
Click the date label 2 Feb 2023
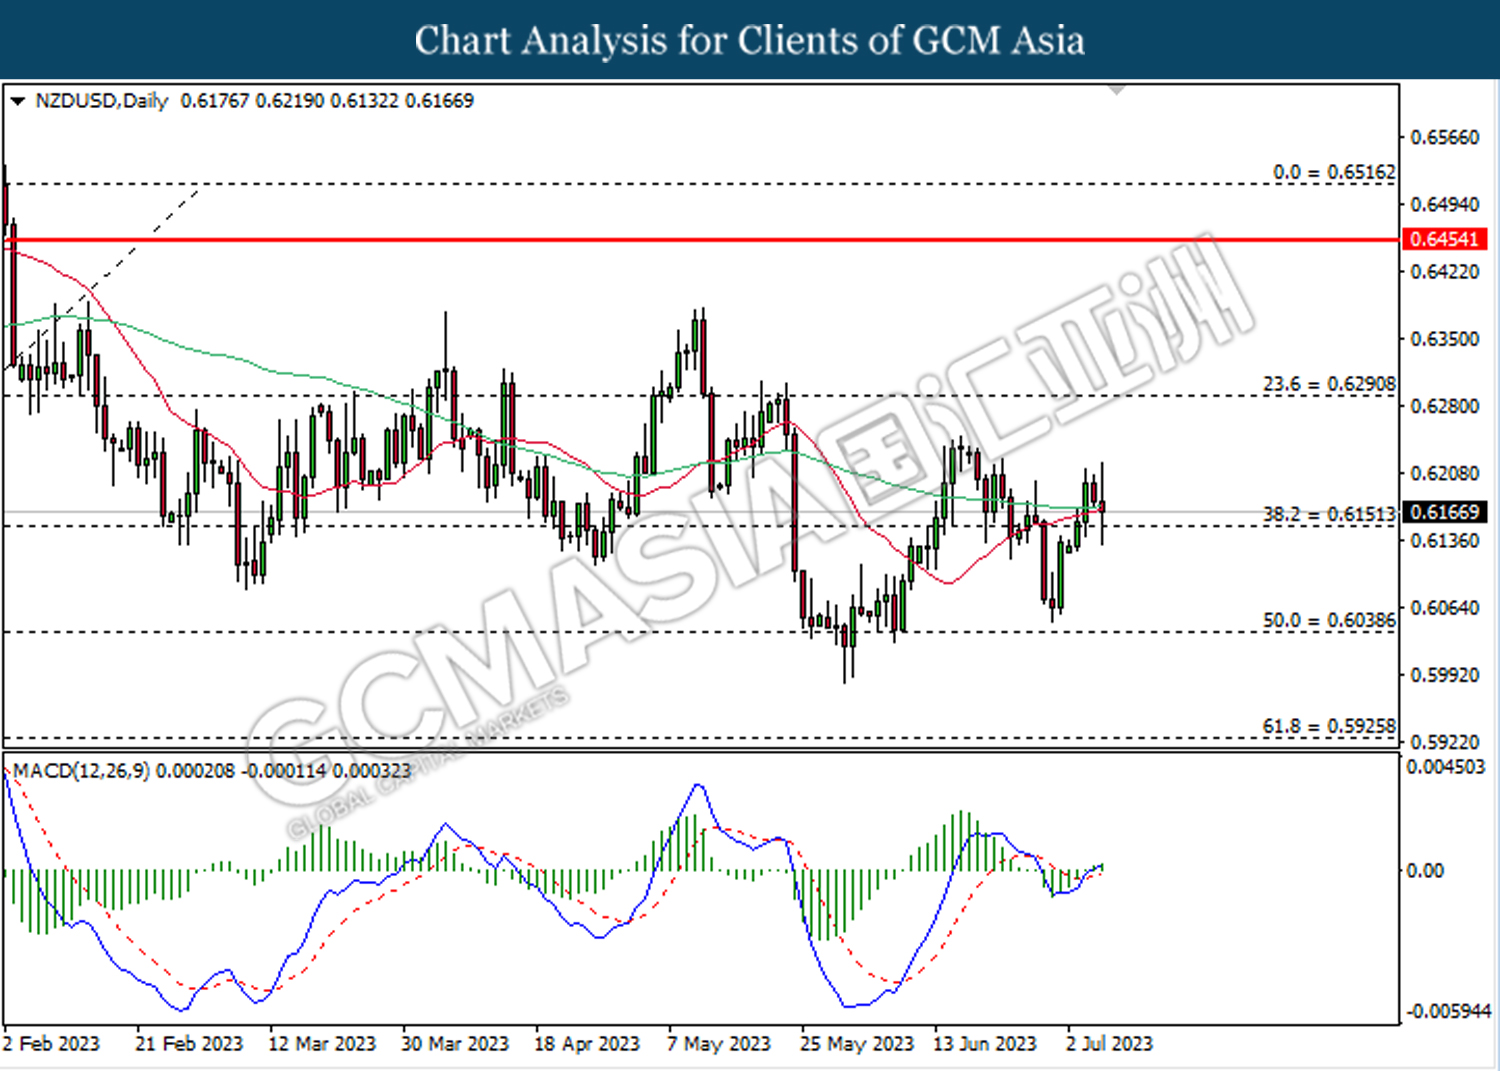click(x=52, y=1044)
